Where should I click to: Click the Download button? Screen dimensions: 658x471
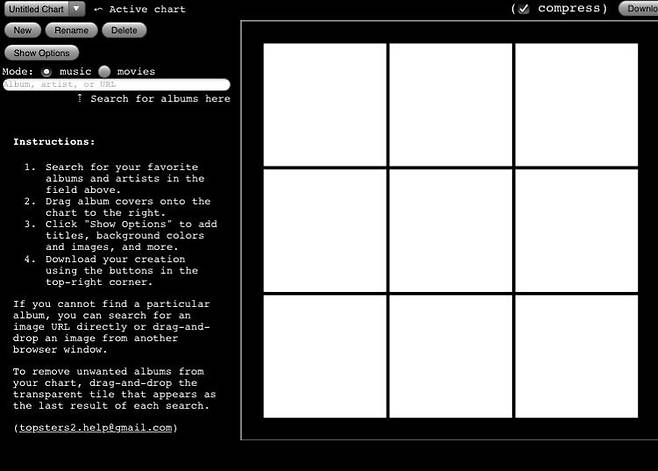(640, 9)
